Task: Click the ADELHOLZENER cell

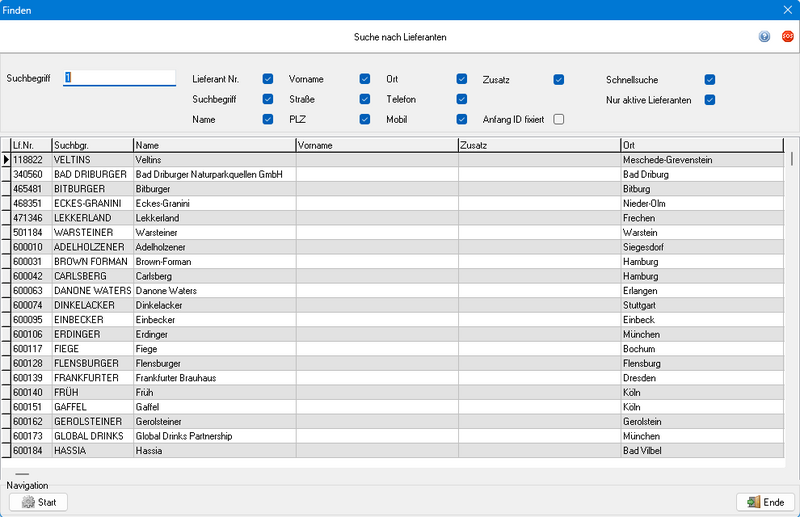Action: pos(92,247)
